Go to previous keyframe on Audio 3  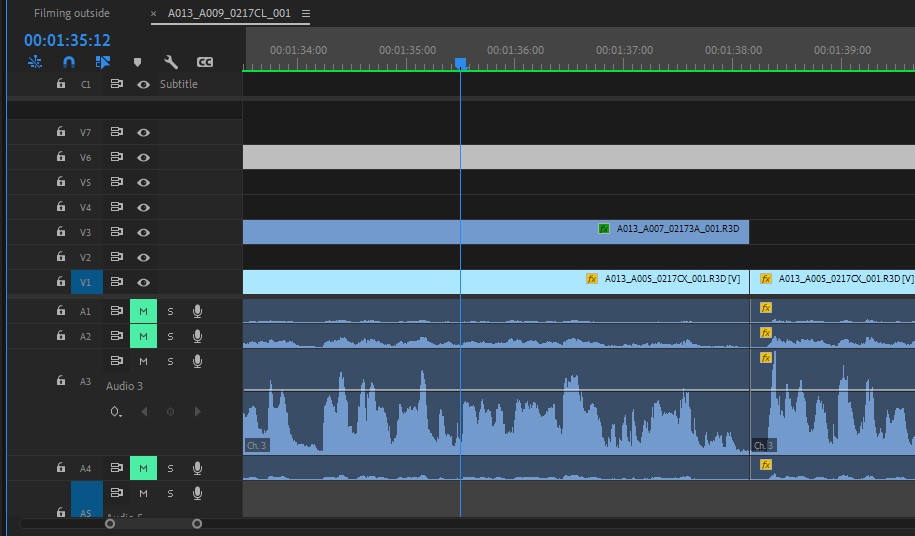coord(144,412)
